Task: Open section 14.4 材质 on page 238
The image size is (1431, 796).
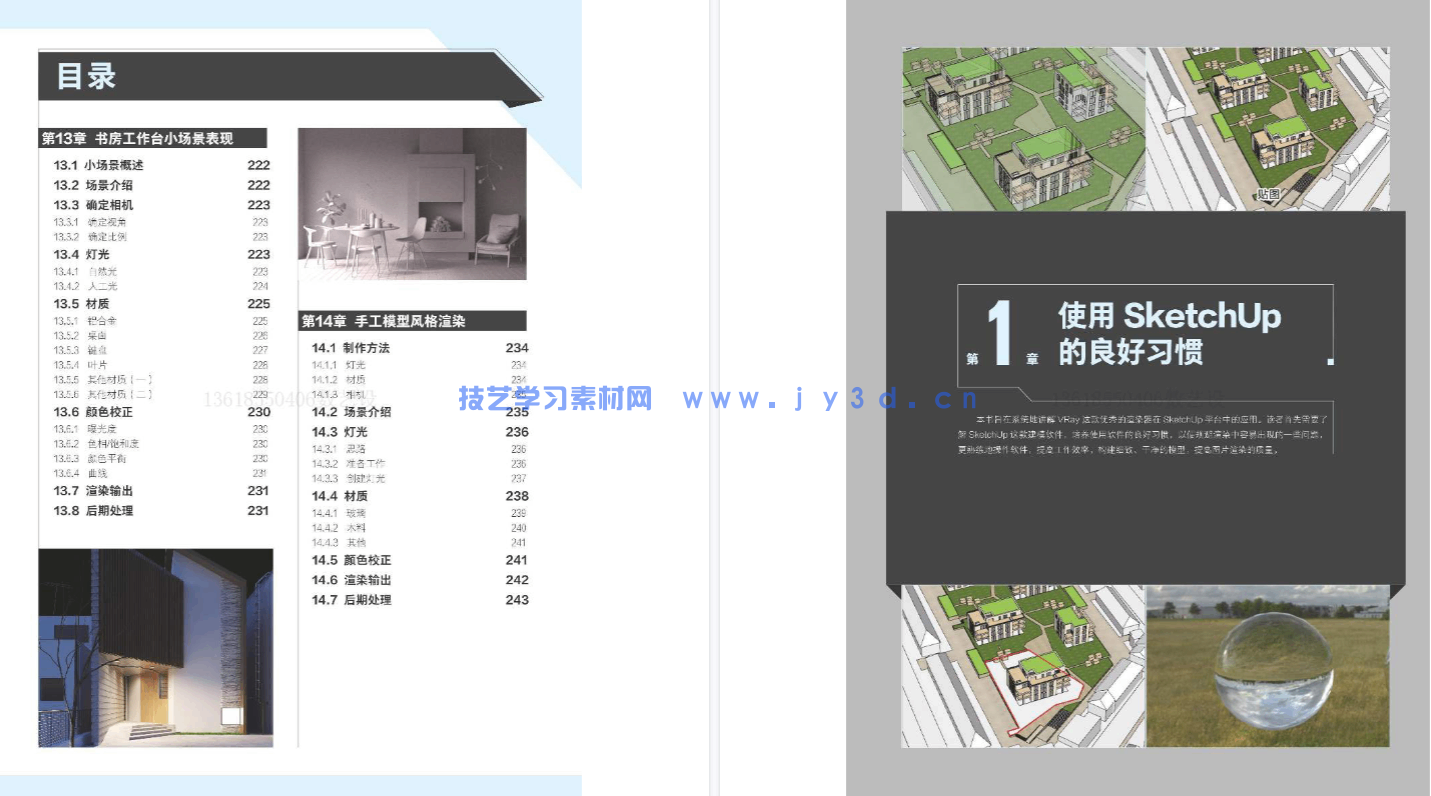Action: (342, 495)
